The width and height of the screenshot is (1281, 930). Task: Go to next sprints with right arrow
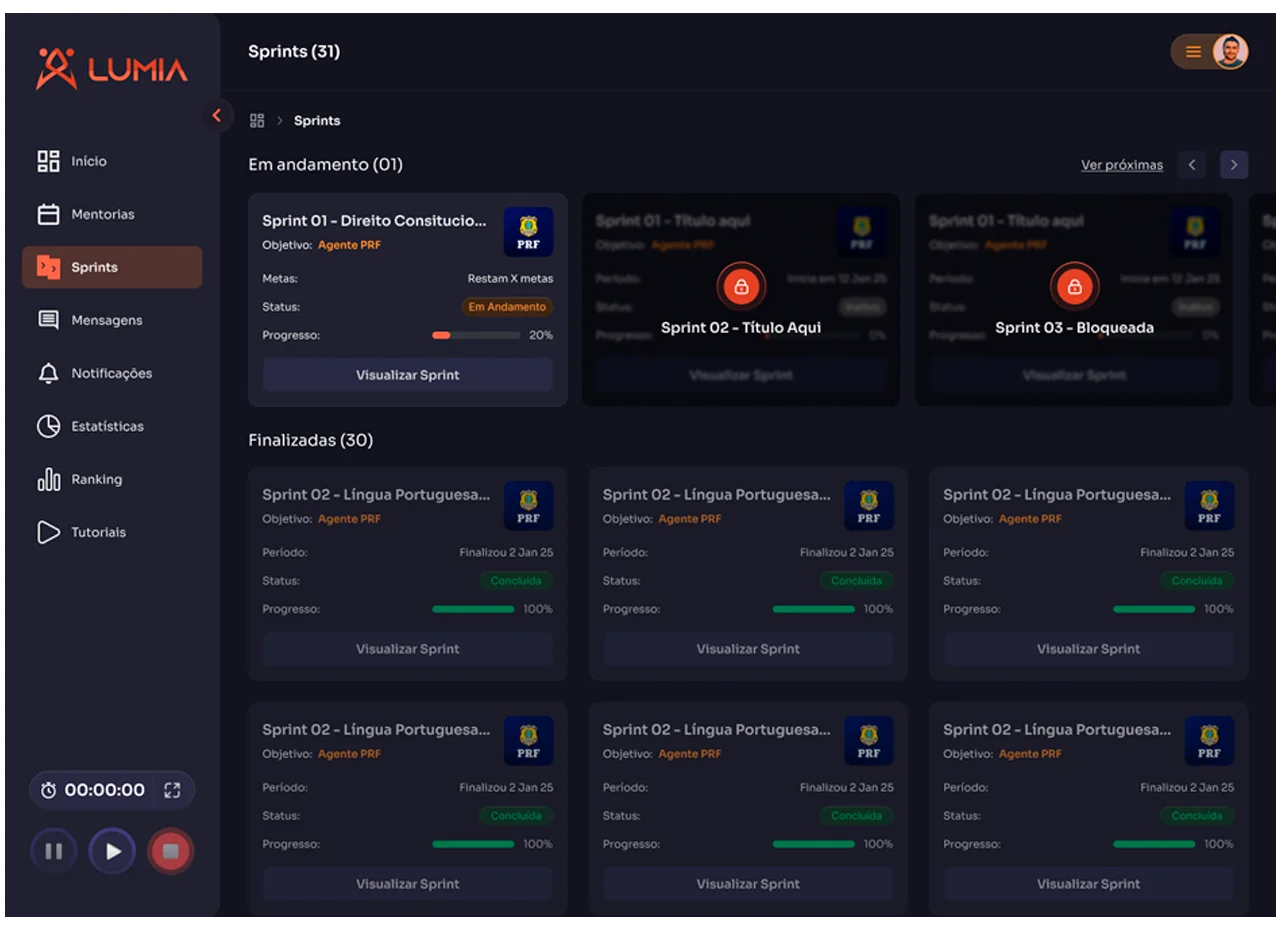(x=1234, y=165)
